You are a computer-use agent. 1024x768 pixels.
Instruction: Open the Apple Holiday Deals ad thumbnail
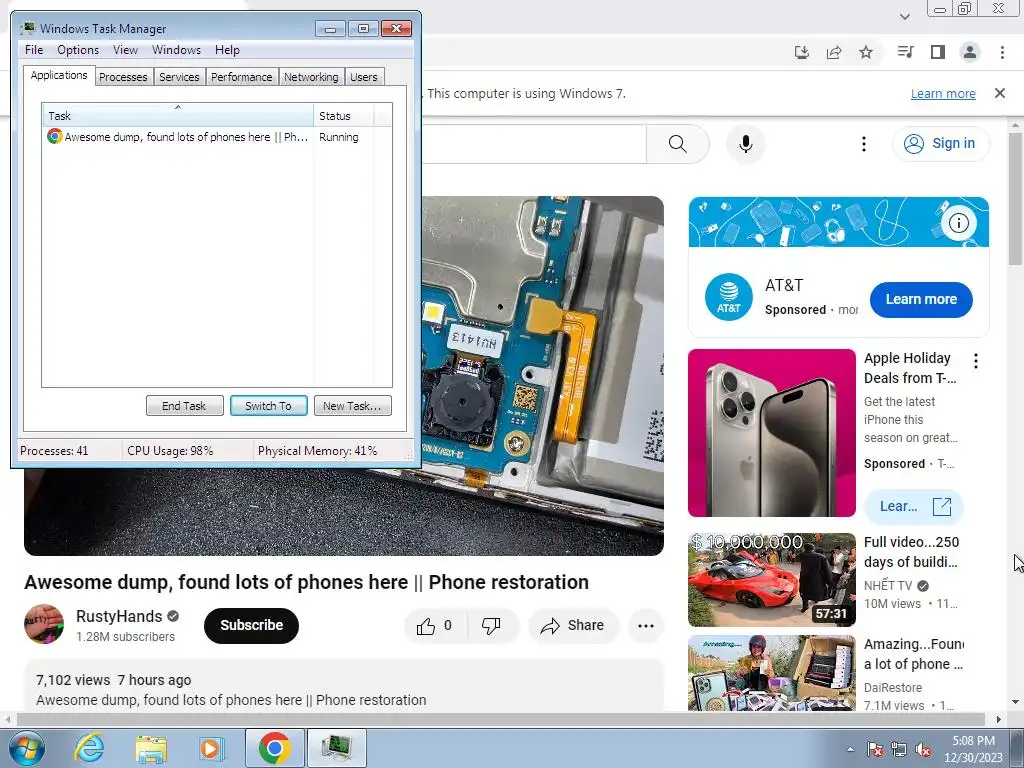click(771, 433)
